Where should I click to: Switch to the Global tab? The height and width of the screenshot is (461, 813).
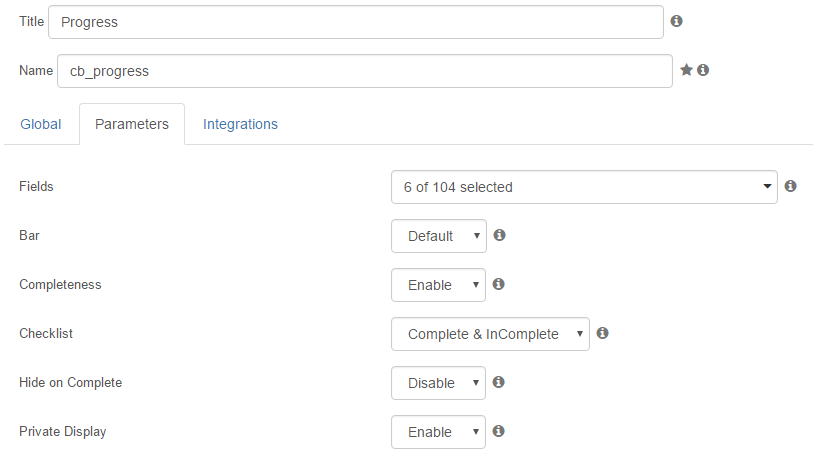pyautogui.click(x=40, y=124)
